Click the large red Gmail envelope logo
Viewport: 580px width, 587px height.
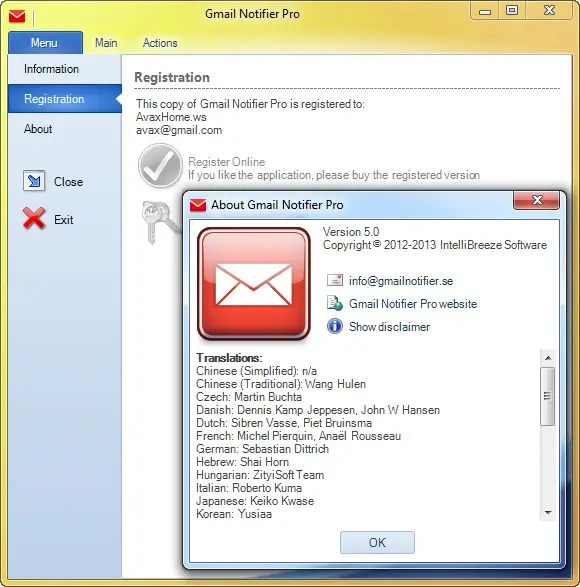pos(254,284)
